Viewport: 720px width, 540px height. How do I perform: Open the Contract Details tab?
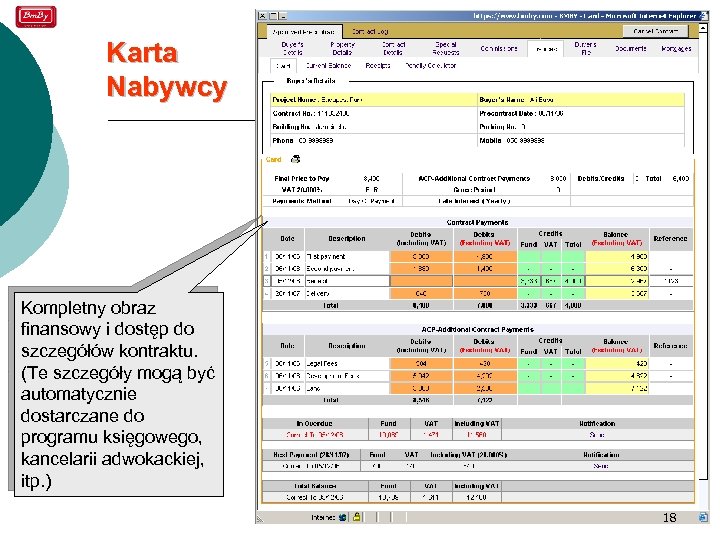click(x=394, y=48)
